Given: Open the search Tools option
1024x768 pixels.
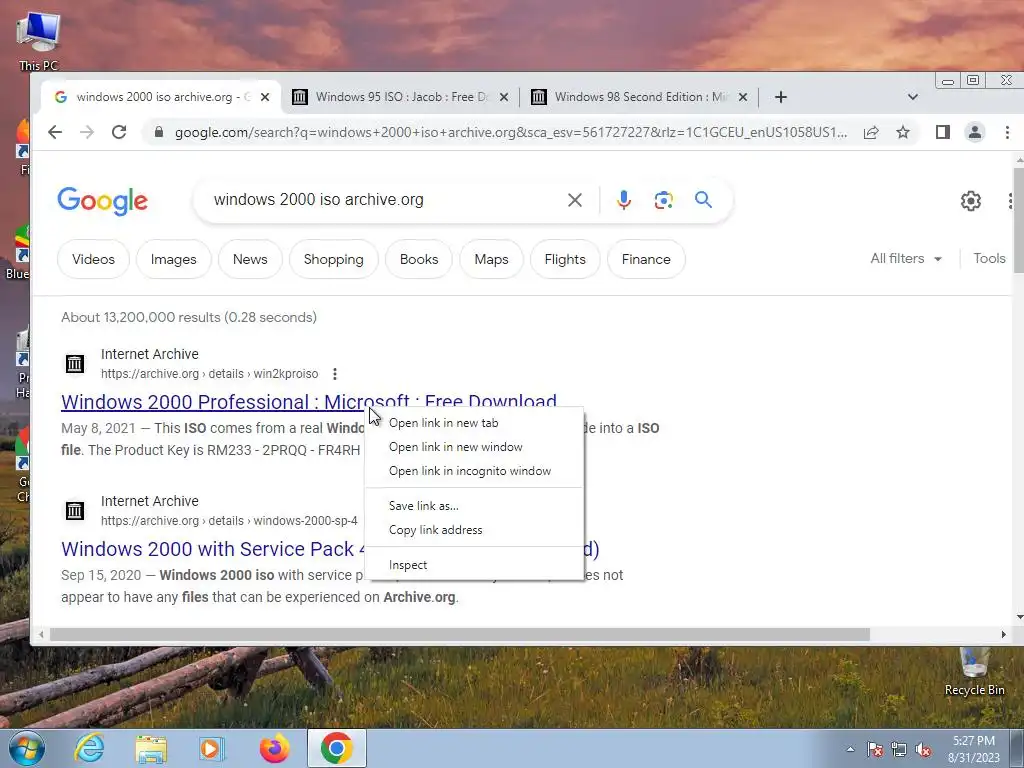Looking at the screenshot, I should pos(989,259).
